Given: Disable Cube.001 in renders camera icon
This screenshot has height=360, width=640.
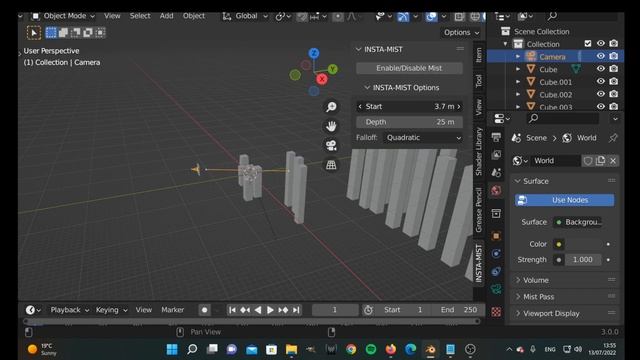Looking at the screenshot, I should coord(613,82).
